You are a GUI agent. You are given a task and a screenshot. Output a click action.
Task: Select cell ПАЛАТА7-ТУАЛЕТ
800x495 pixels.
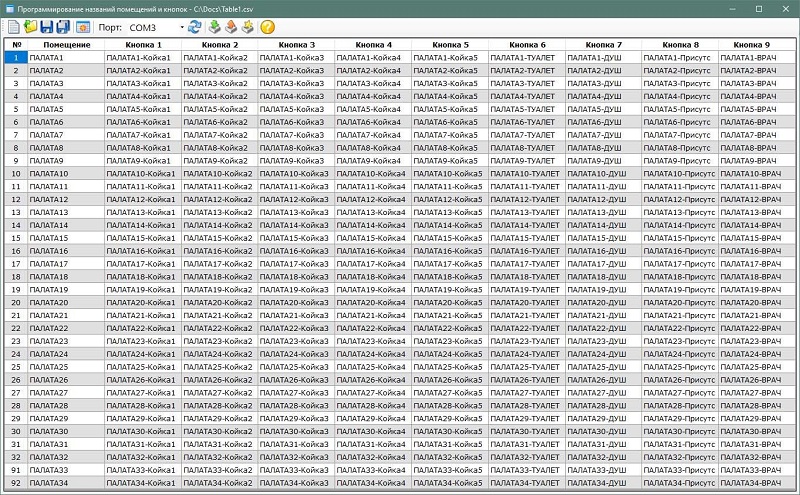[x=527, y=135]
